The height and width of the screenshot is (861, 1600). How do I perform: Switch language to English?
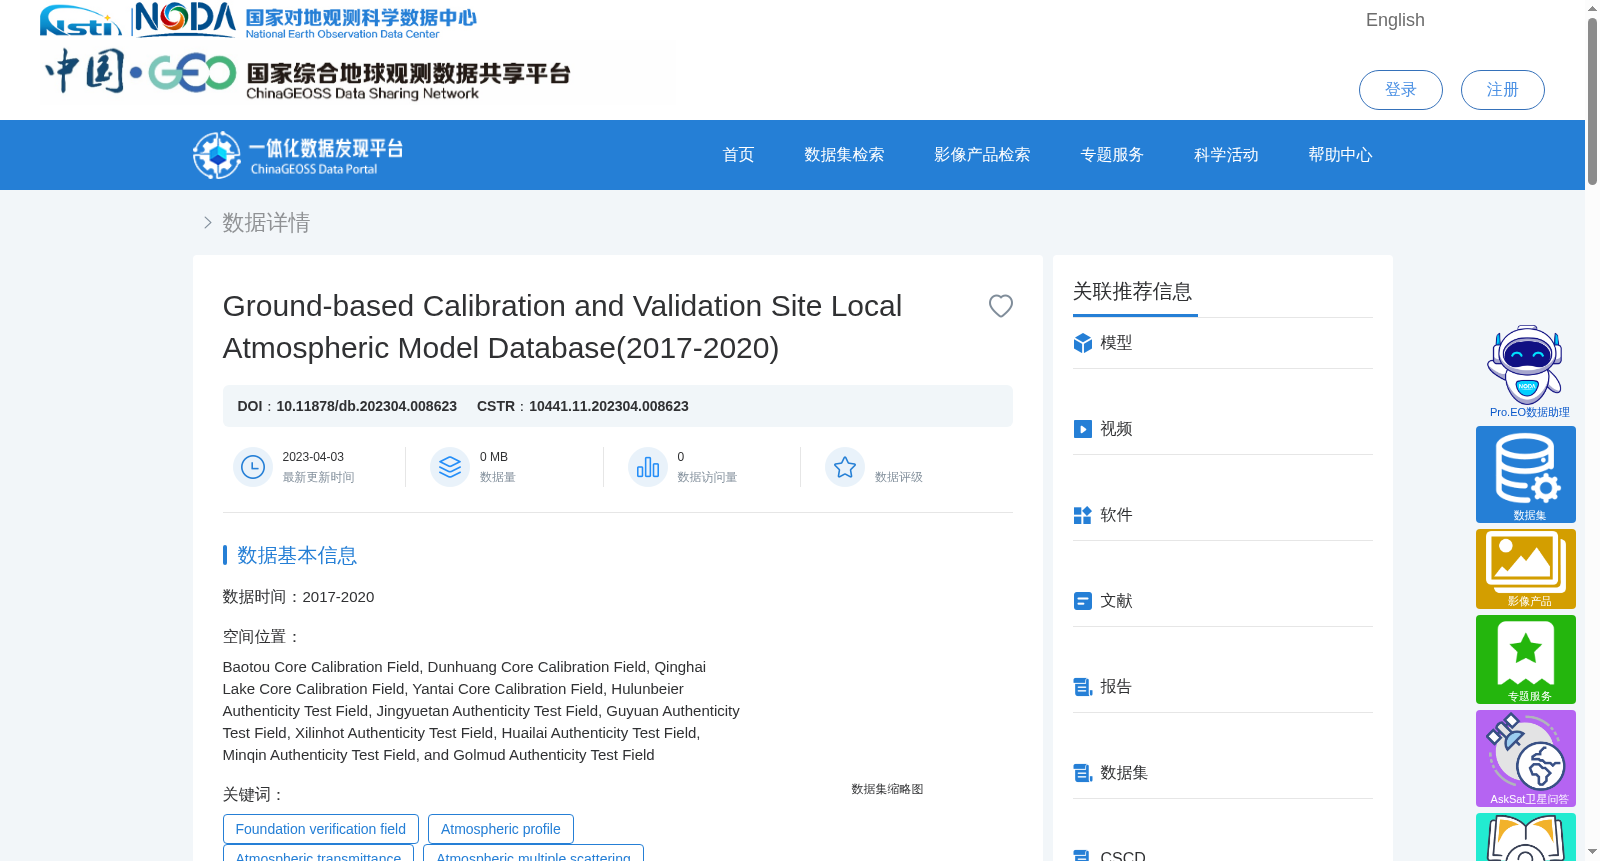[x=1395, y=20]
